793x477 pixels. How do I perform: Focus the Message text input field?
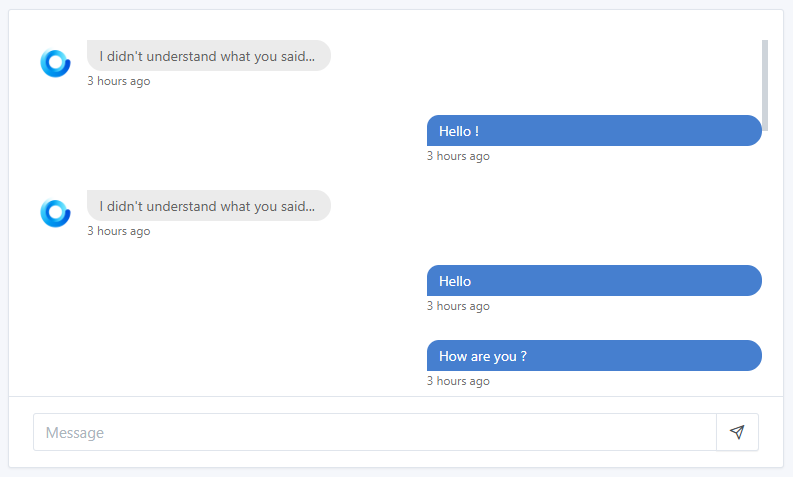[375, 432]
